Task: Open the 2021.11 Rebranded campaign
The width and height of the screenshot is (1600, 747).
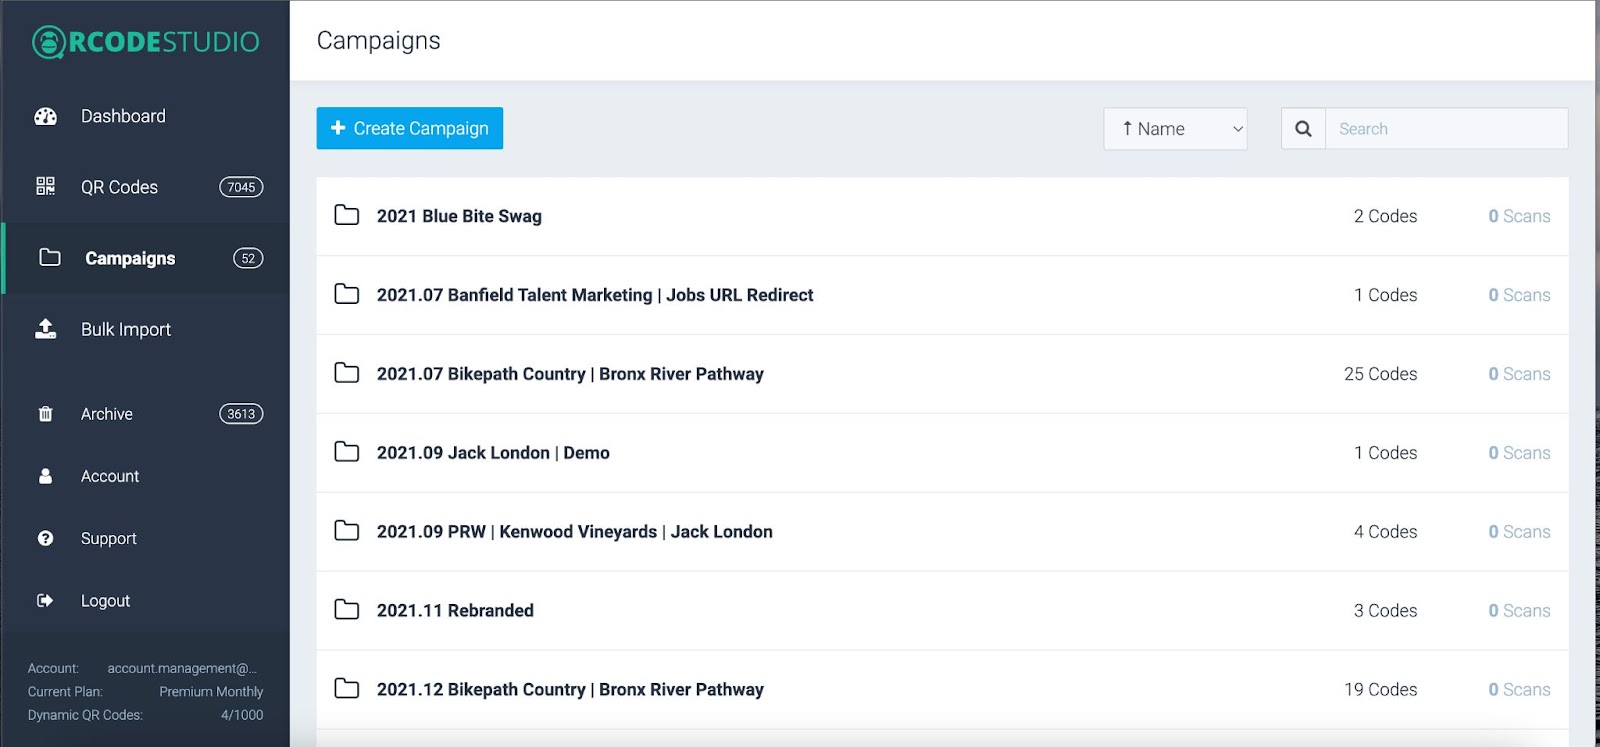Action: (455, 610)
